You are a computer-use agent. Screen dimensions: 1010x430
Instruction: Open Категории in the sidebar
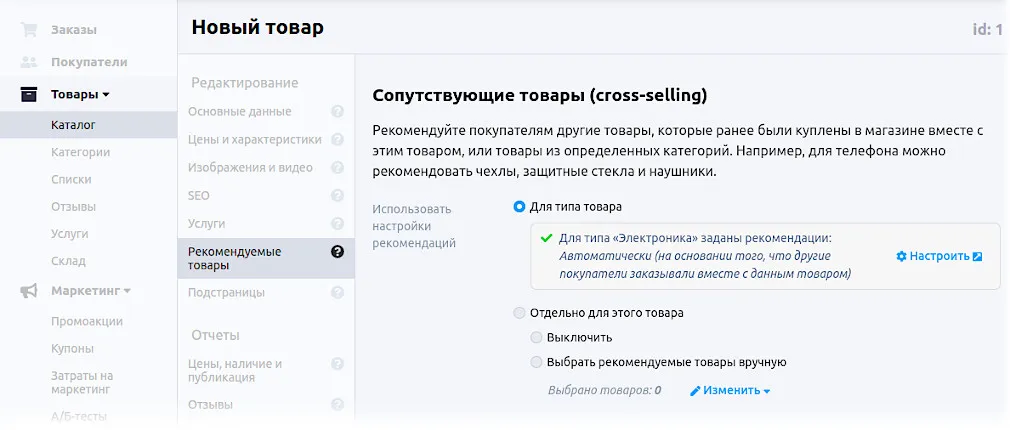80,153
